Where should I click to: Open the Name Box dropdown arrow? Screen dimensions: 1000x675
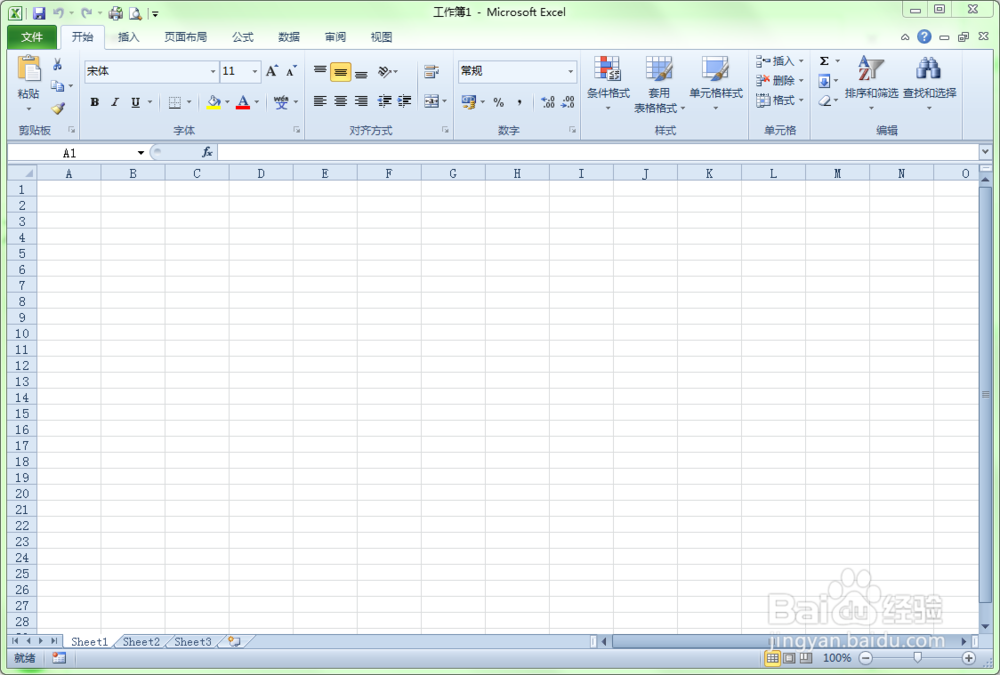141,152
